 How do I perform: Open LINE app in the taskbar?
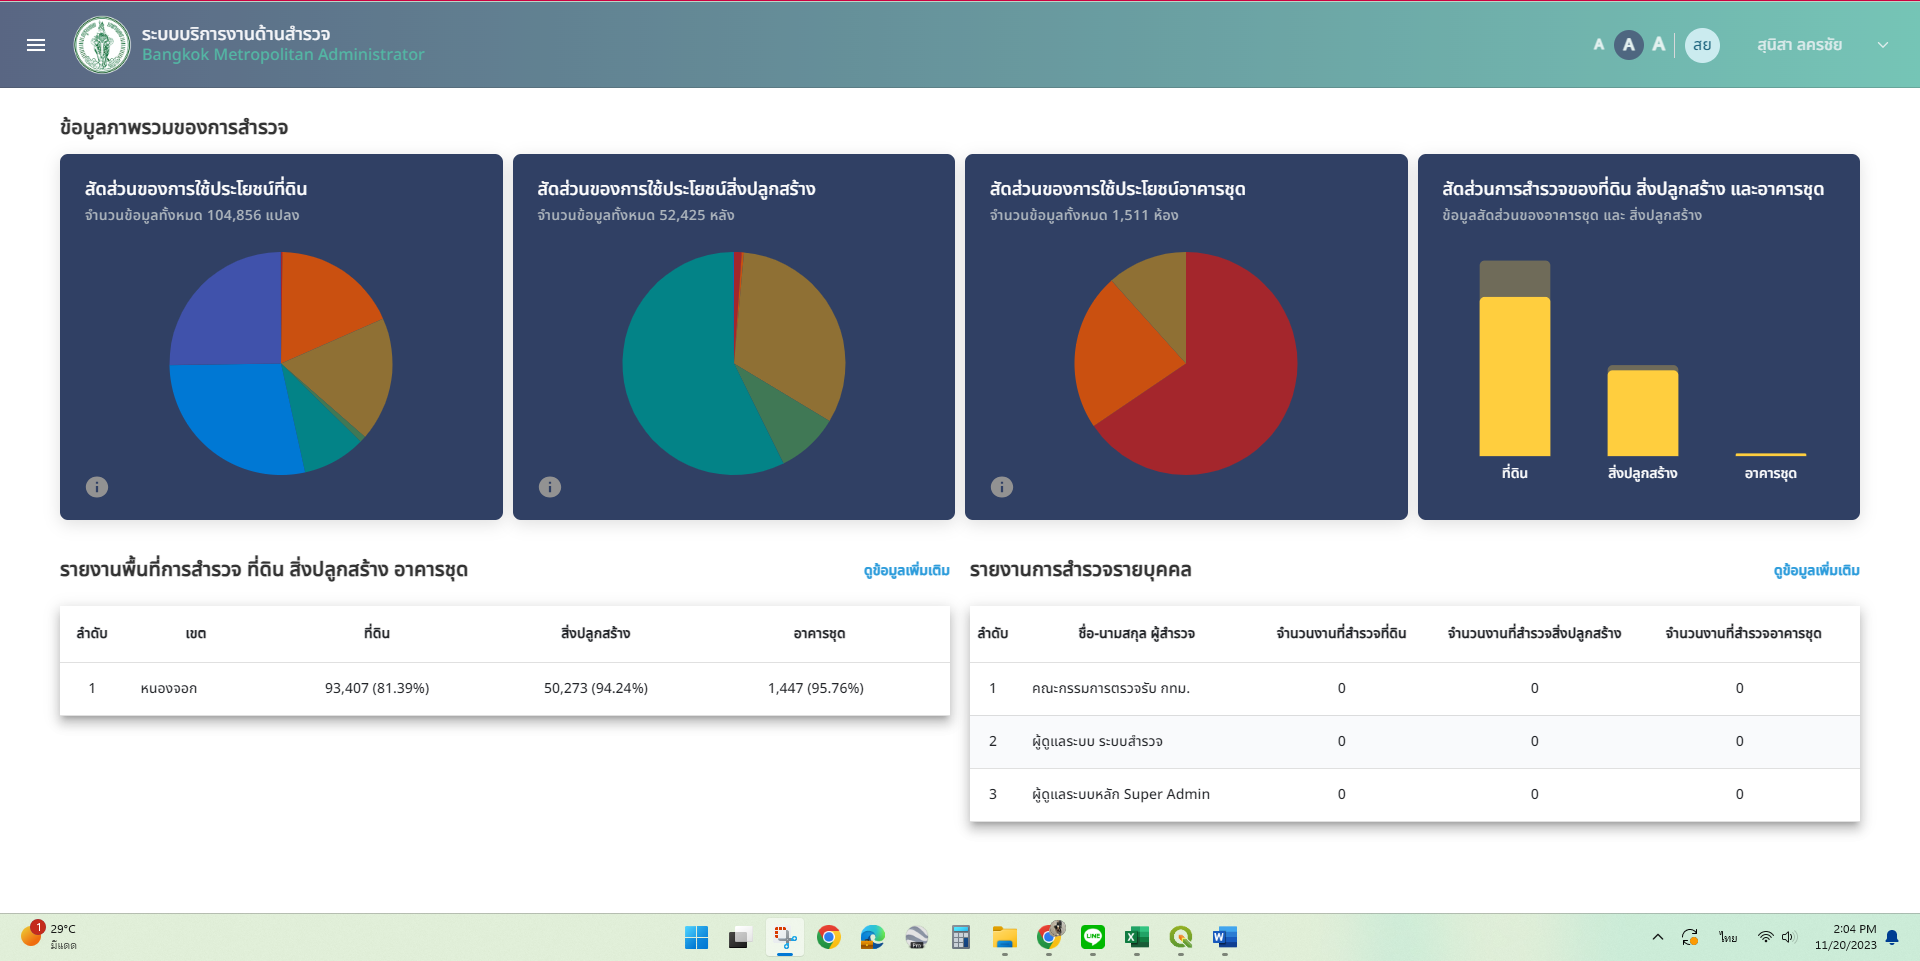tap(1093, 937)
